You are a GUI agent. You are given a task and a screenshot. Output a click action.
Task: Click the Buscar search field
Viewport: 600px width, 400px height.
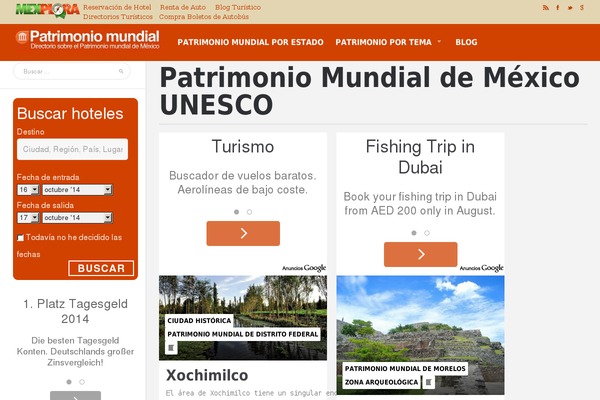[x=72, y=71]
